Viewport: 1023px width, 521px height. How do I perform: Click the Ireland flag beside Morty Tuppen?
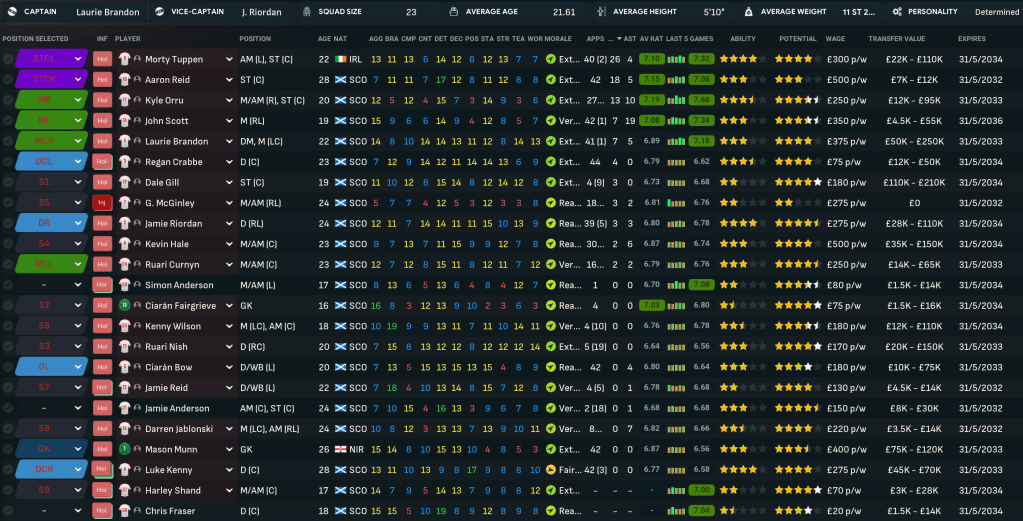pos(341,59)
